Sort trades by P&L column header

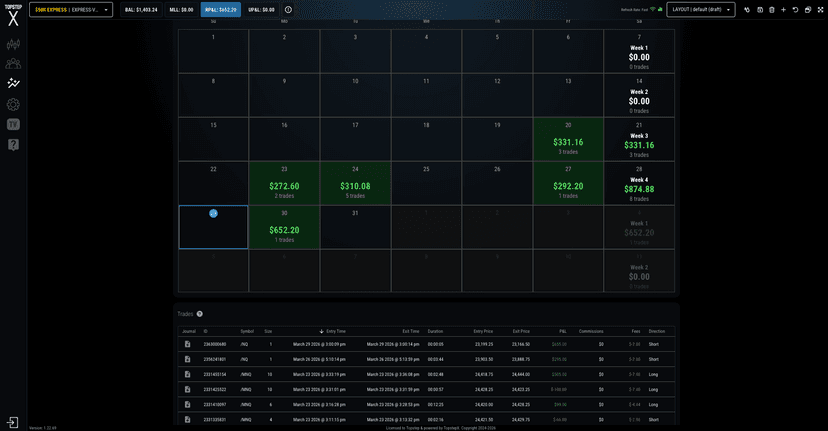pyautogui.click(x=563, y=331)
